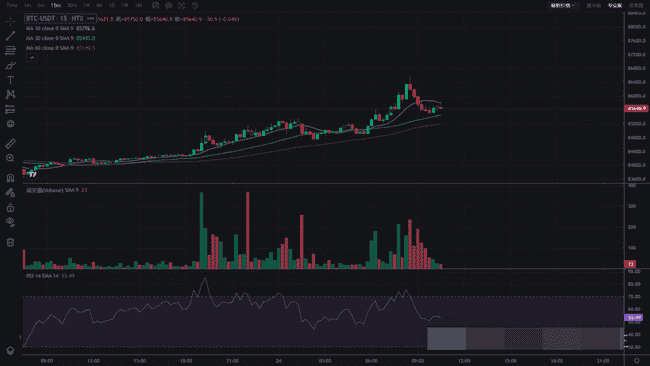Open BTC-USDT legend more options
This screenshot has height=366, width=650.
click(90, 19)
